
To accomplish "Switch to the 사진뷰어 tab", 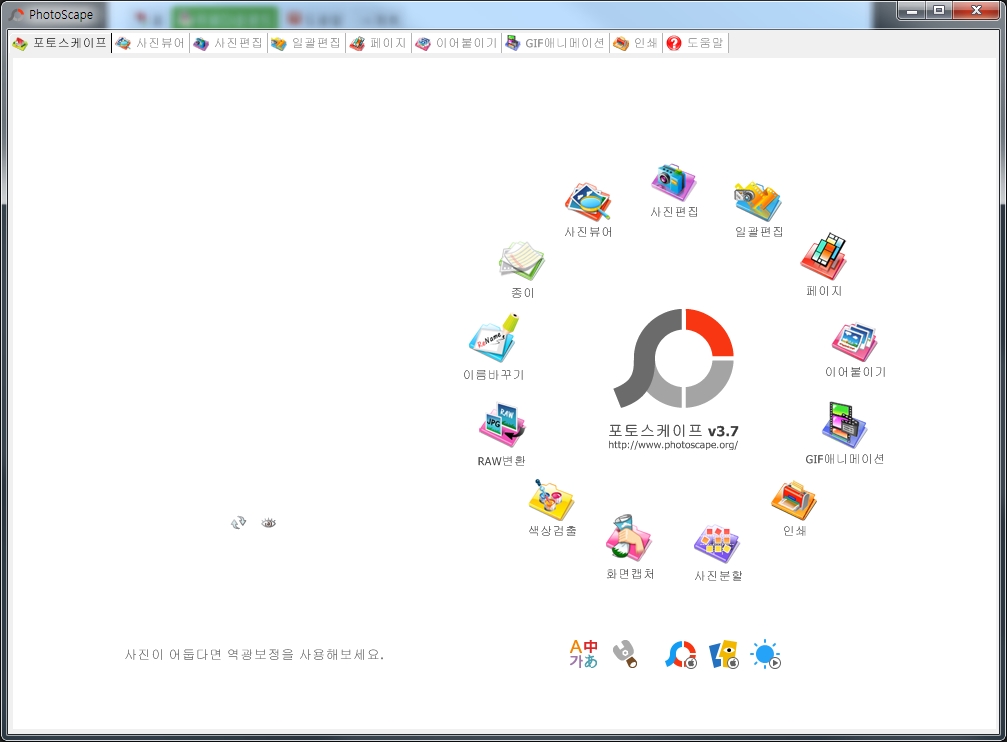I will point(150,43).
